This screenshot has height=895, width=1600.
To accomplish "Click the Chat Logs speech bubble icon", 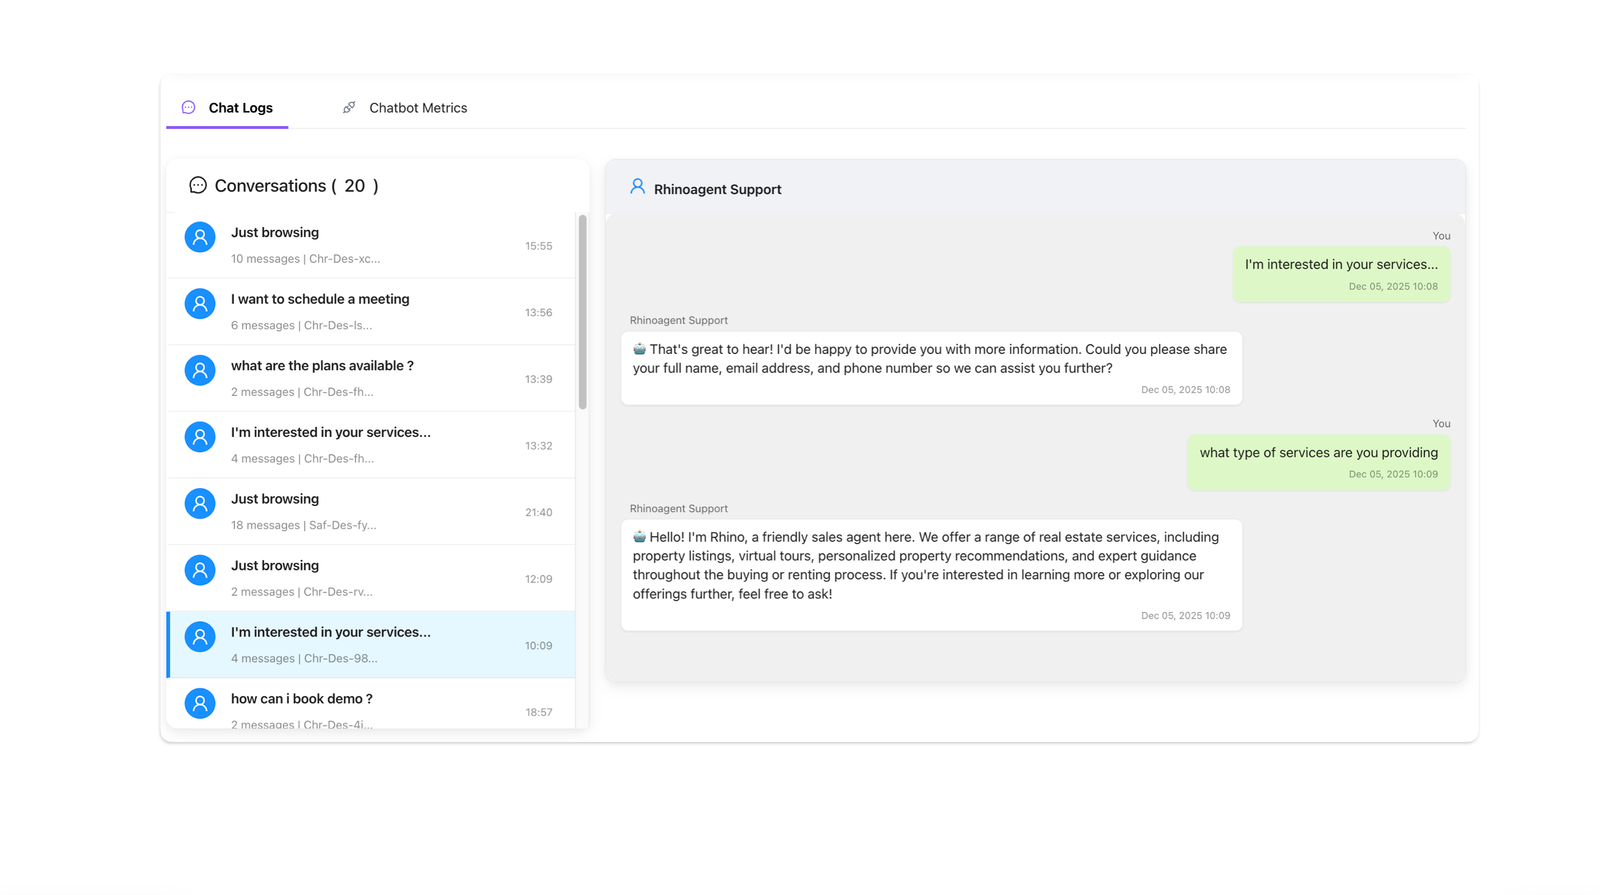I will click(x=188, y=107).
